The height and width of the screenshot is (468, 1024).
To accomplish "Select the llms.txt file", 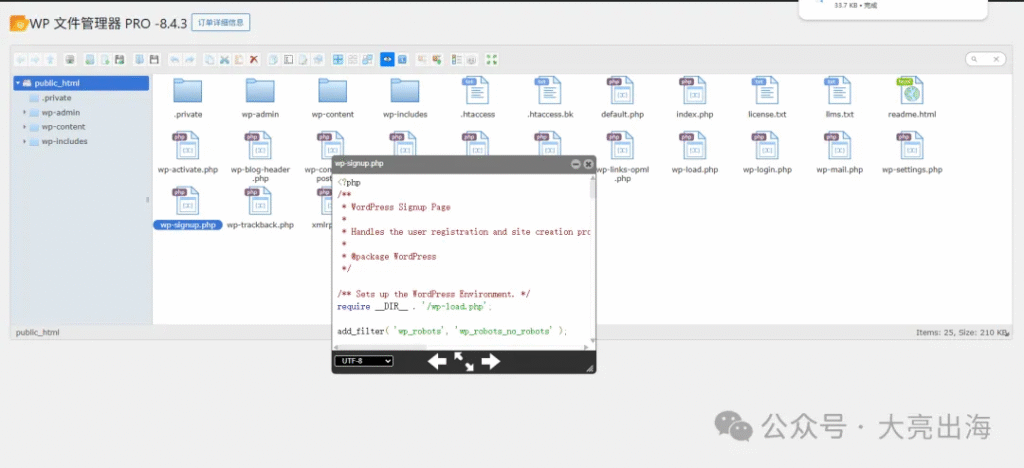I will click(x=840, y=98).
